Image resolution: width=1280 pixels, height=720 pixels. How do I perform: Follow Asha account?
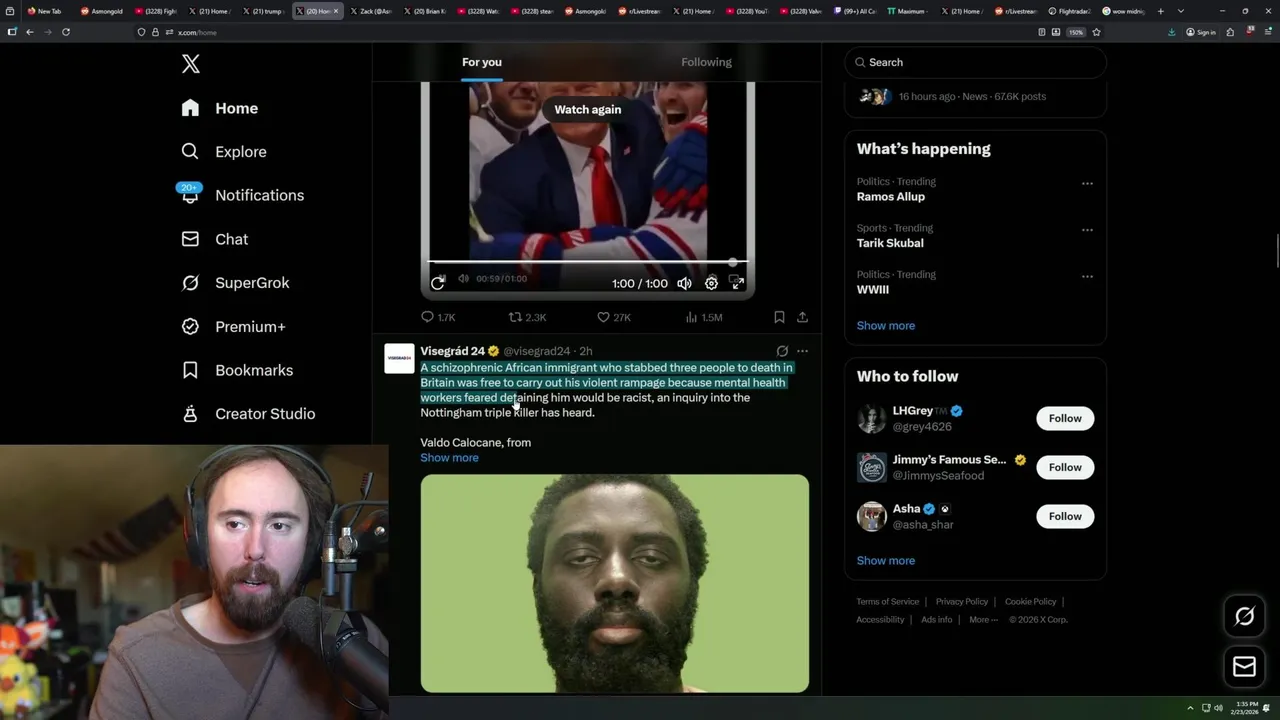pyautogui.click(x=1065, y=516)
